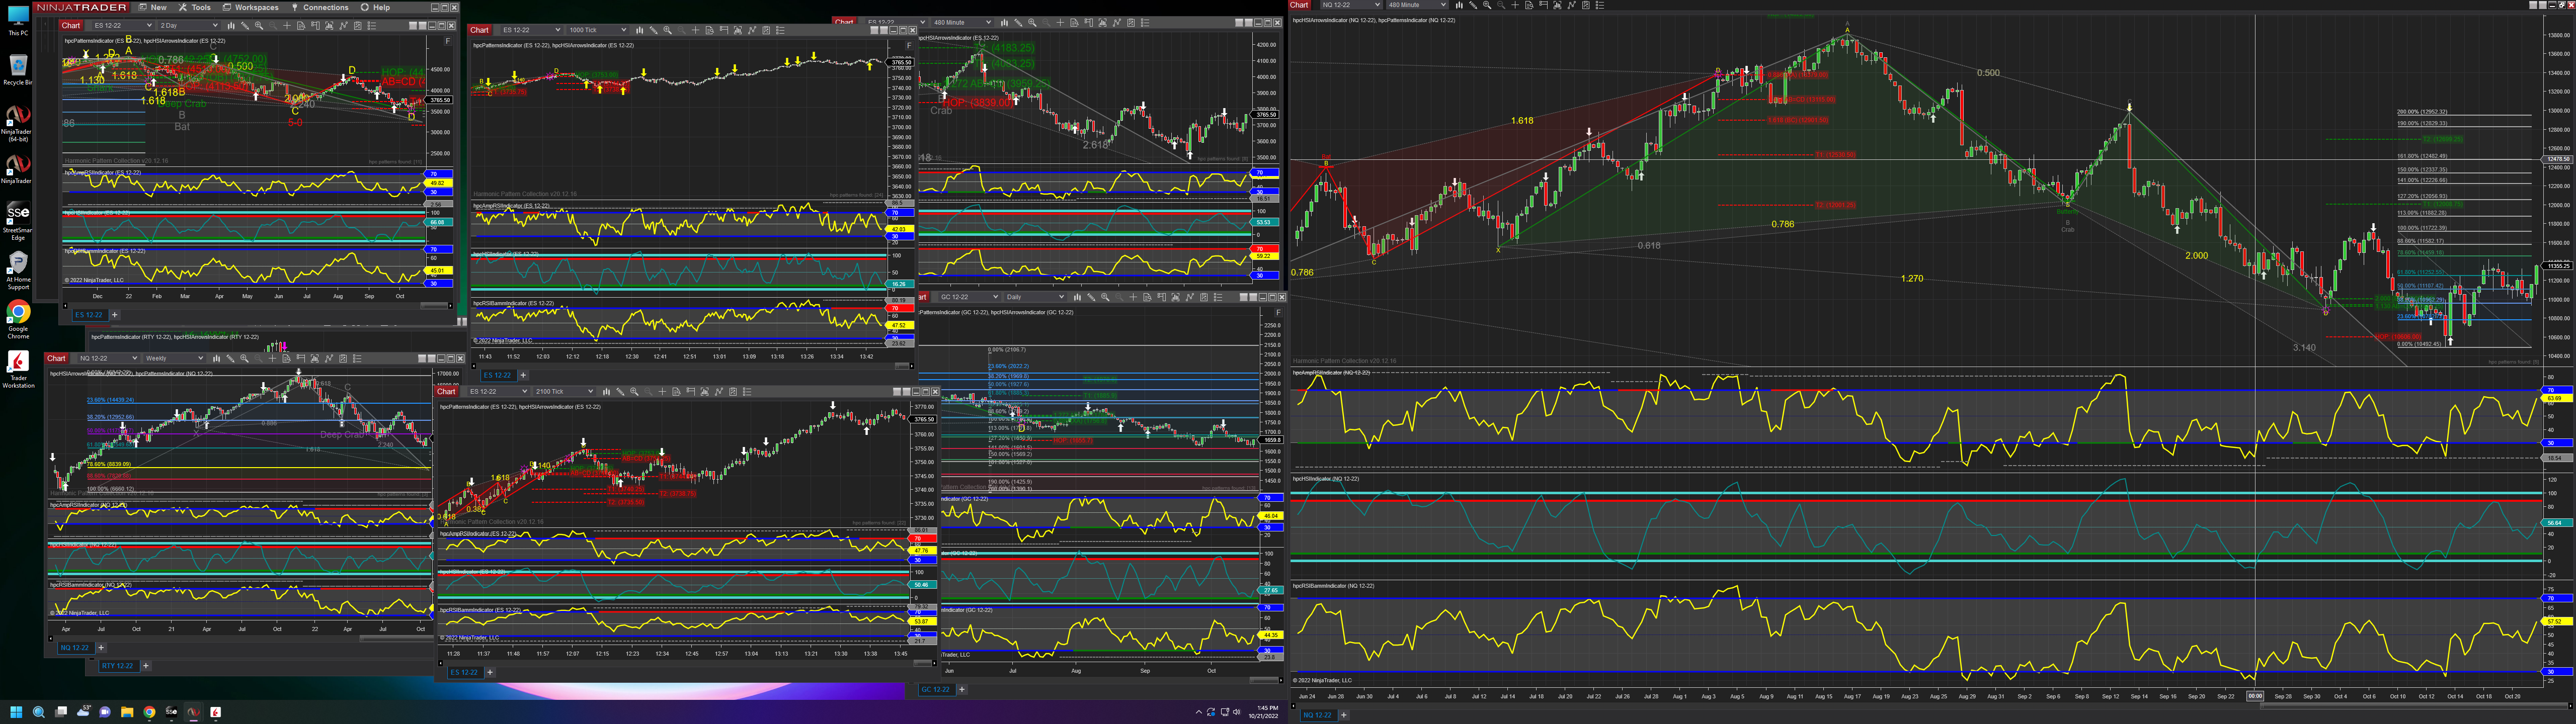Viewport: 2576px width, 724px height.
Task: Open Google Chrome from the Windows taskbar
Action: (149, 712)
